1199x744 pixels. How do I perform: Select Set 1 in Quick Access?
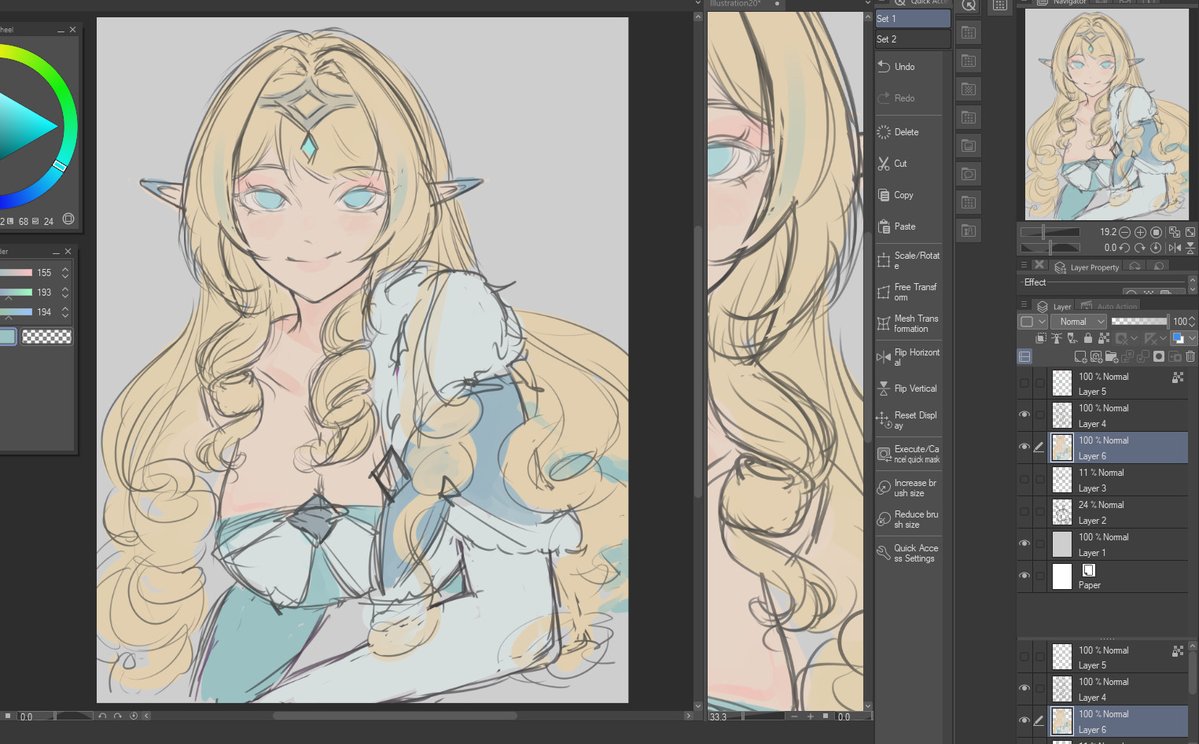pos(912,18)
